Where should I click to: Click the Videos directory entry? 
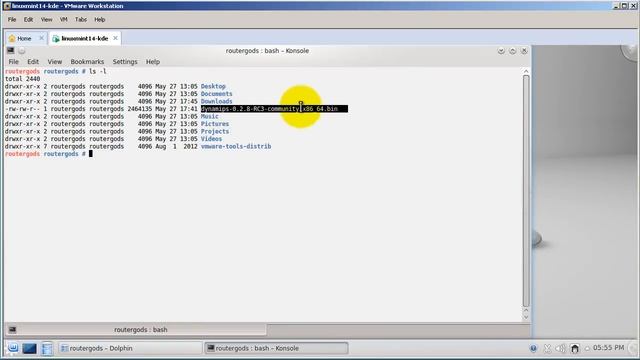click(x=211, y=139)
